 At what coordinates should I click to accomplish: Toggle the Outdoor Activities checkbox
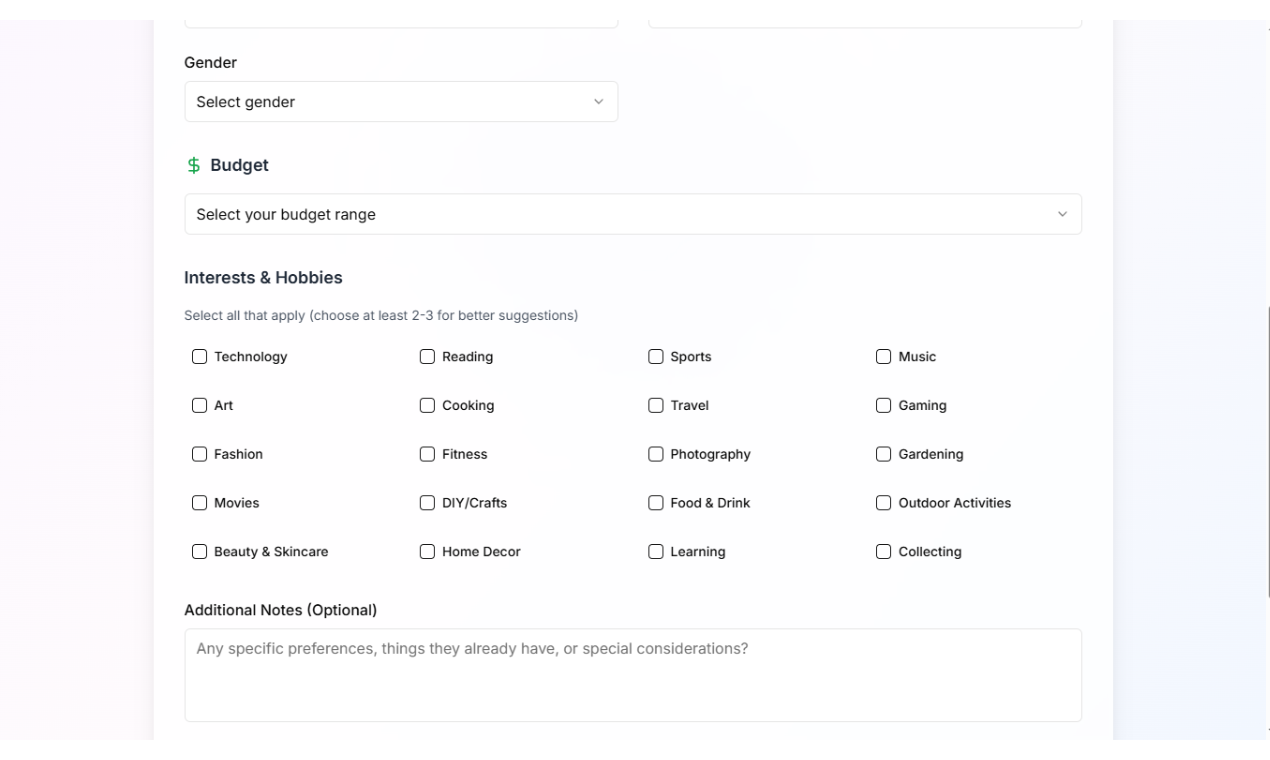(884, 503)
